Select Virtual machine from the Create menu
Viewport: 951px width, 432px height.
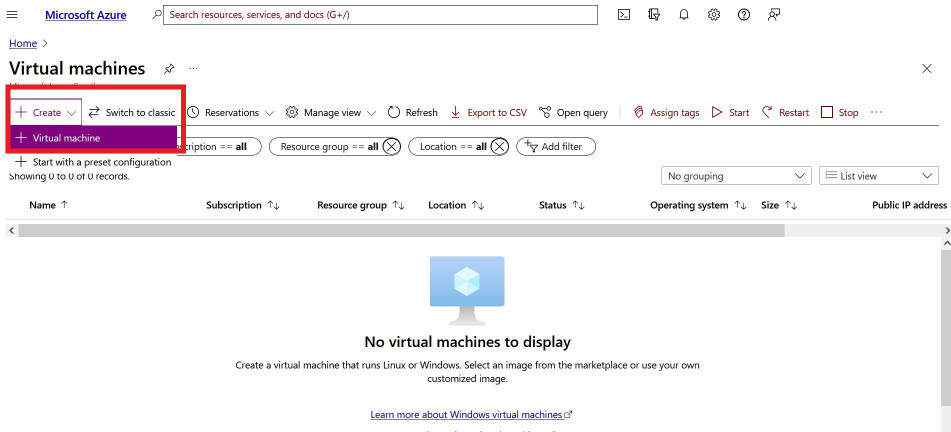click(66, 138)
